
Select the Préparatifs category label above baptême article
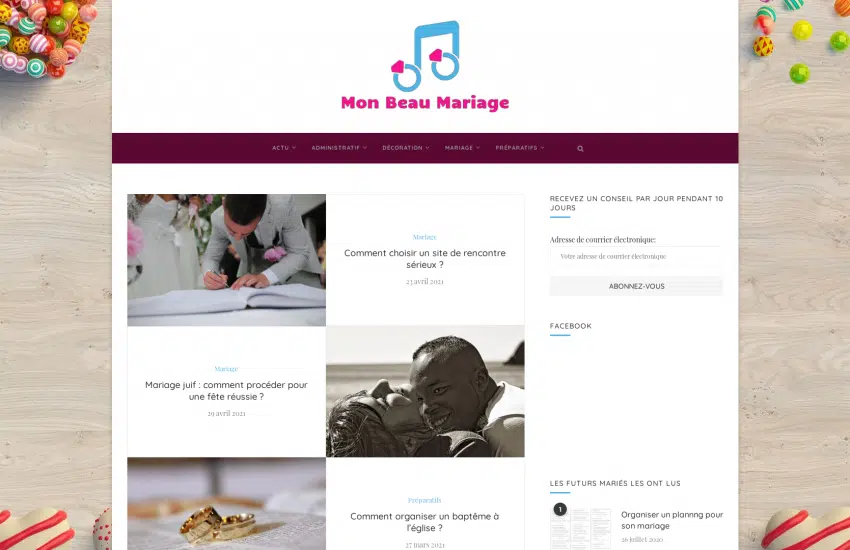(x=424, y=500)
